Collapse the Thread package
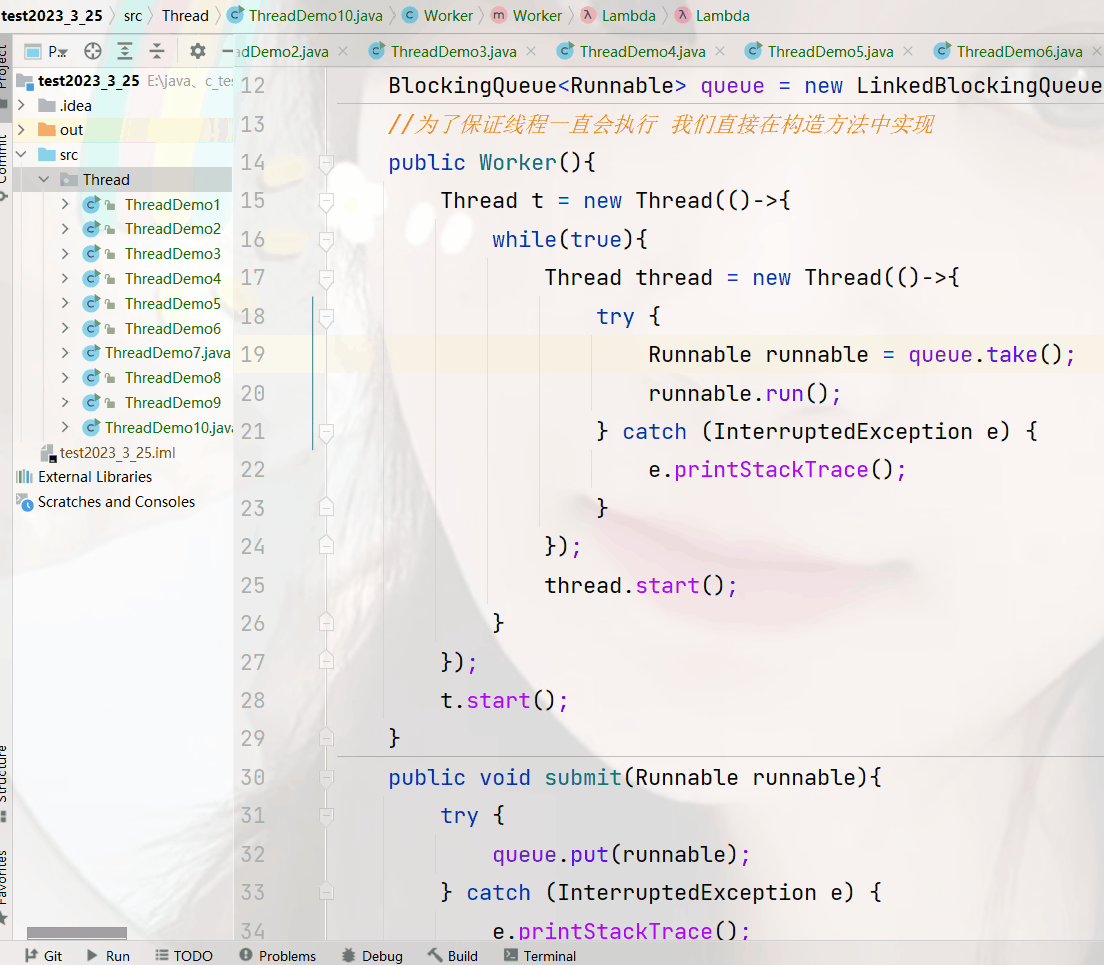Screen dimensions: 1104x965 click(44, 179)
